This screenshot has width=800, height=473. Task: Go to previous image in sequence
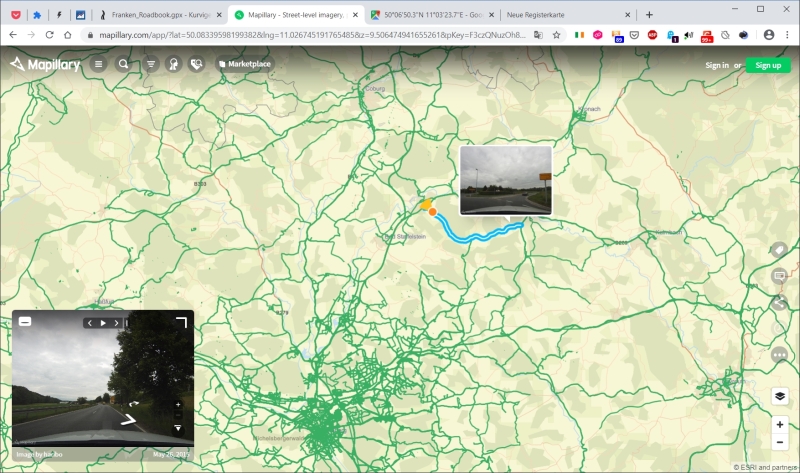coord(90,323)
